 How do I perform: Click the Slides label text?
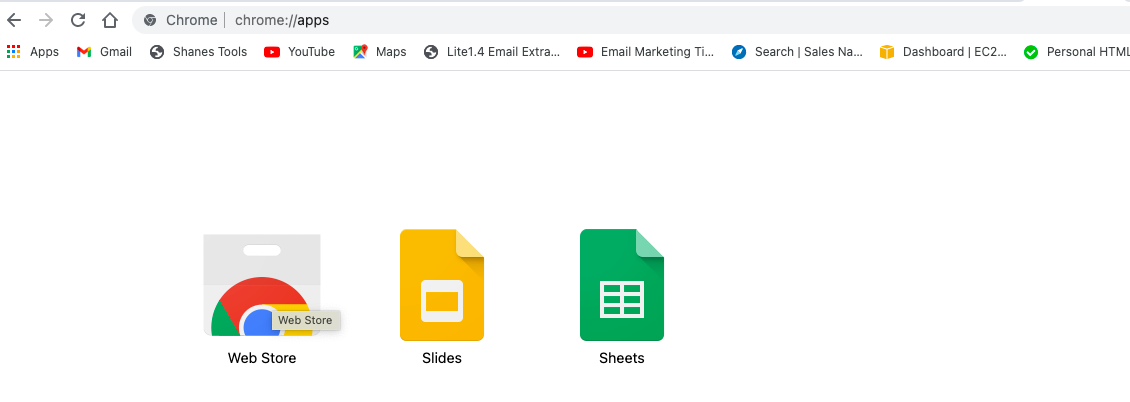point(442,358)
